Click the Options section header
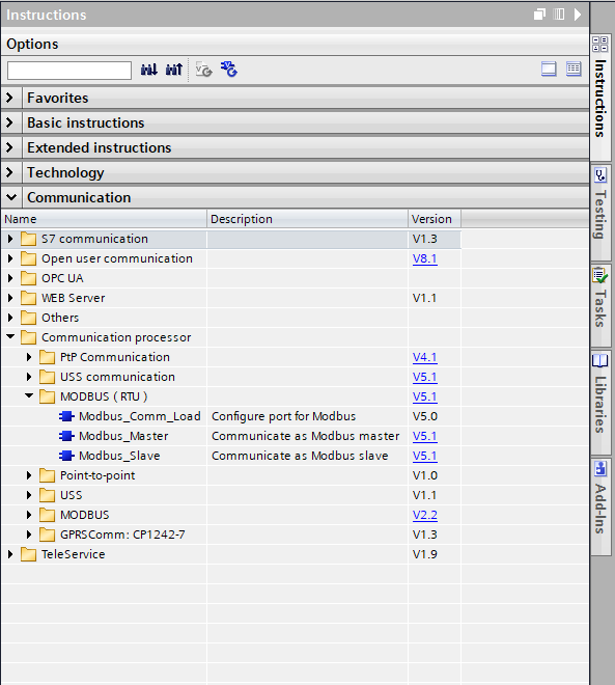This screenshot has width=615, height=685. coord(295,44)
